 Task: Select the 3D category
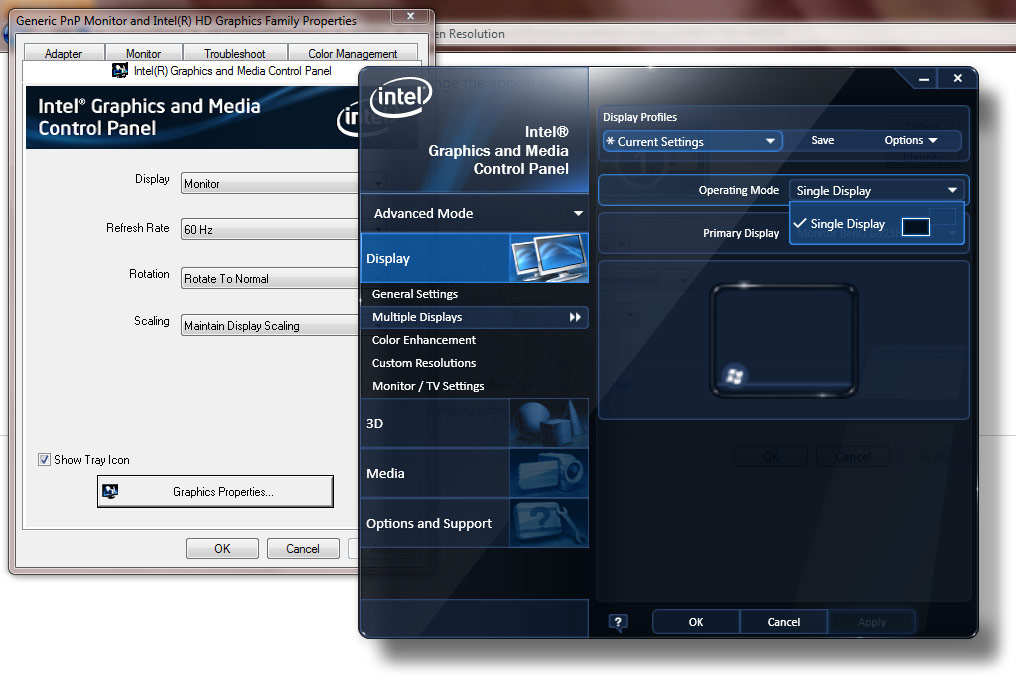[474, 423]
